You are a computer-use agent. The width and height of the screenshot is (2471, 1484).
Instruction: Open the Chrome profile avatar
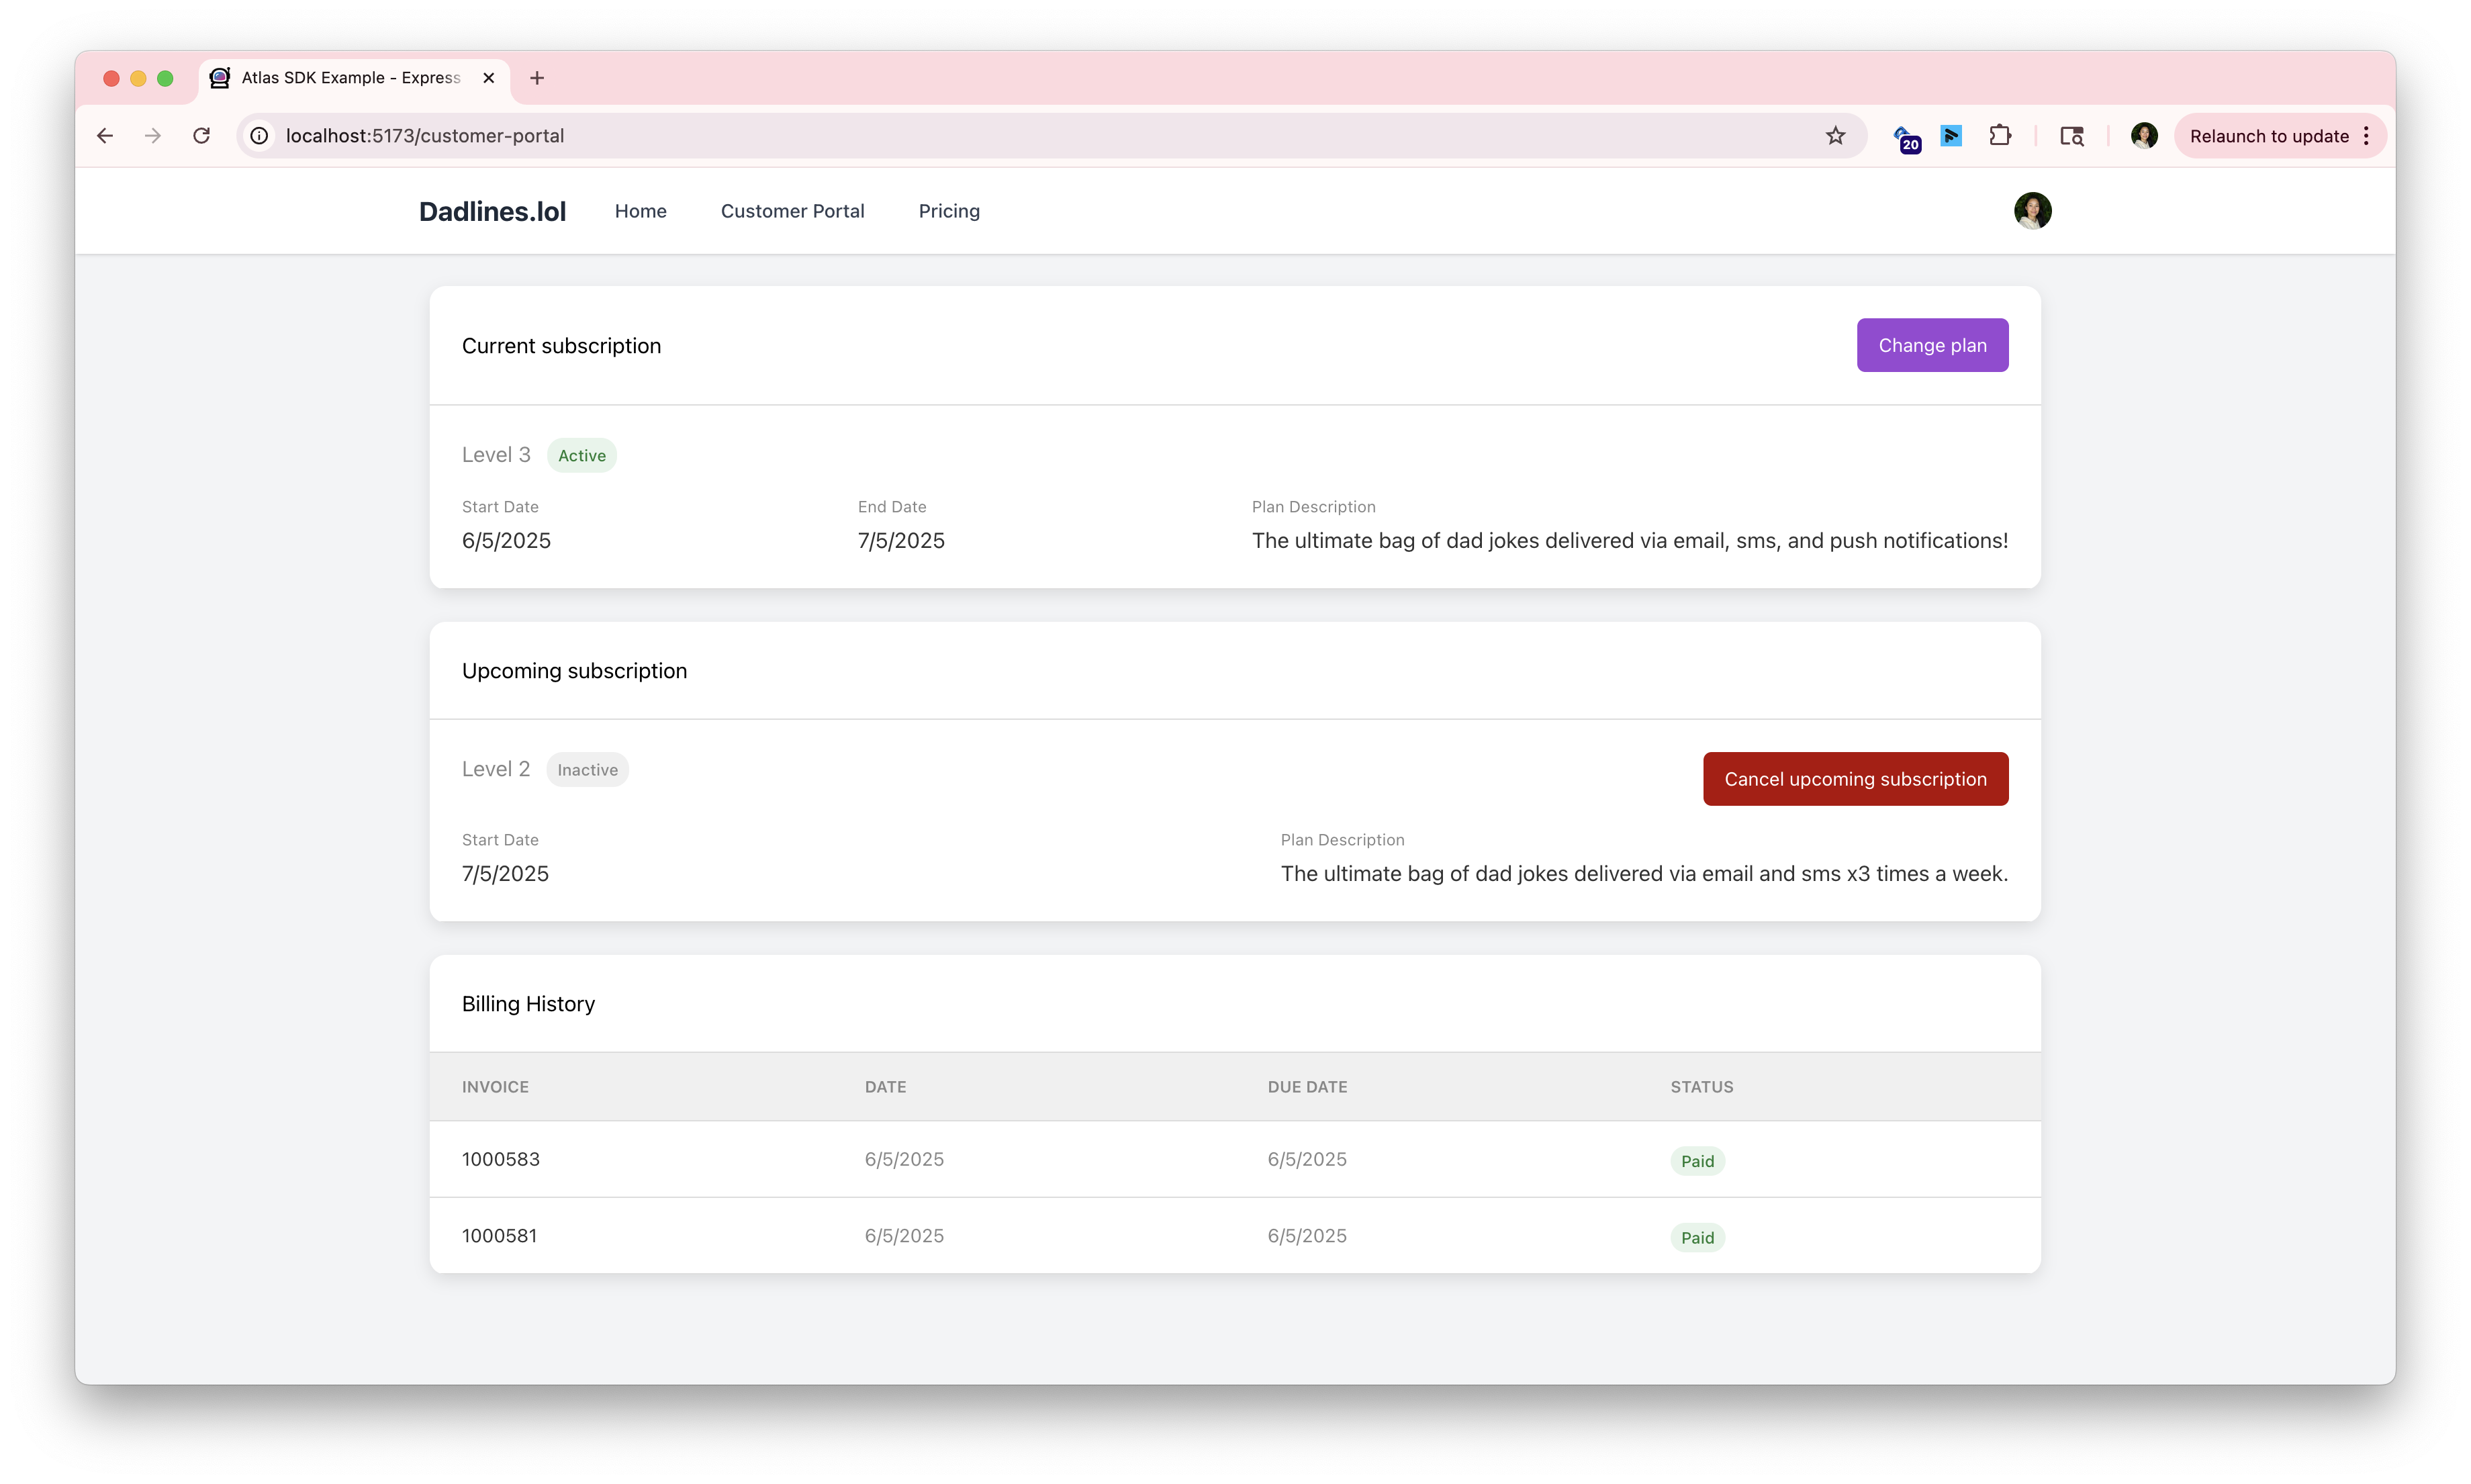(x=2143, y=135)
